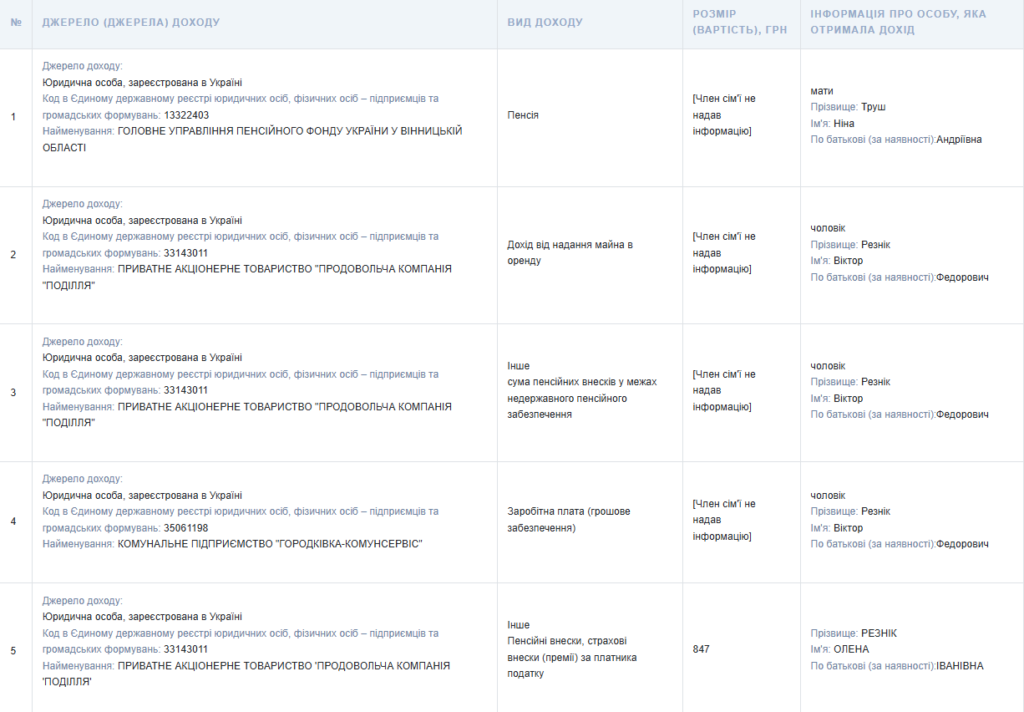Click the мати relation label
Viewport: 1024px width, 712px height.
pos(822,91)
